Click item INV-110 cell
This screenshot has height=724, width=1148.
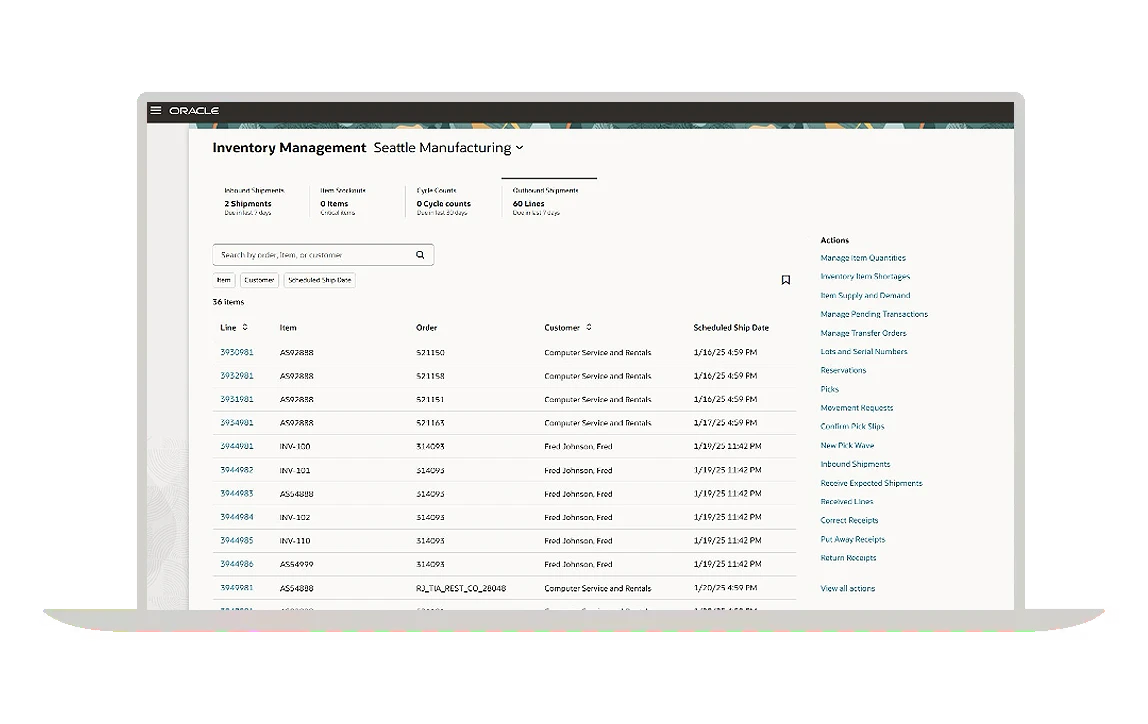click(x=295, y=540)
